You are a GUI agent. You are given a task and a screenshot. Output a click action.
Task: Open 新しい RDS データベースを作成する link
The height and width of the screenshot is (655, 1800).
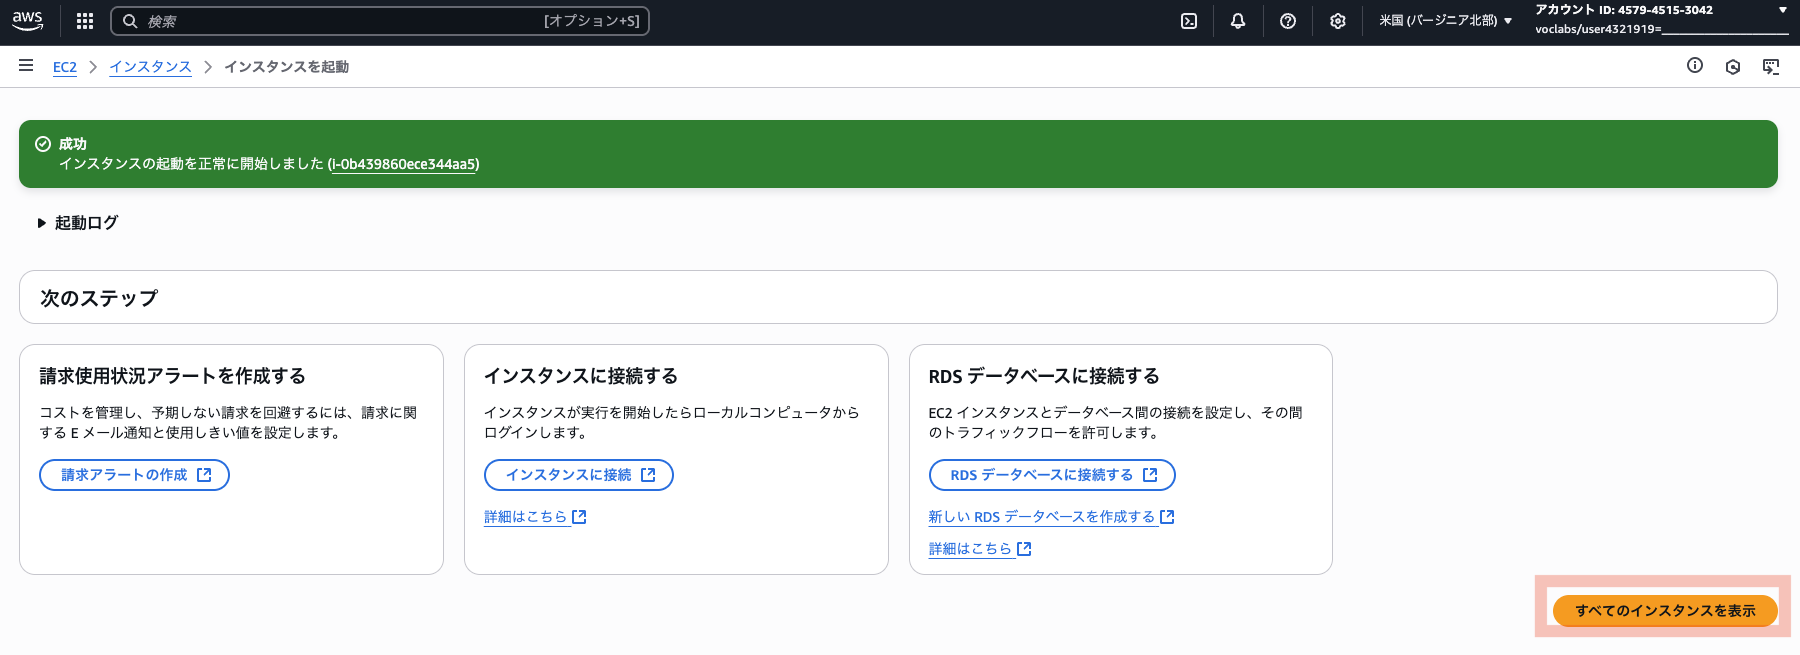[x=1051, y=517]
